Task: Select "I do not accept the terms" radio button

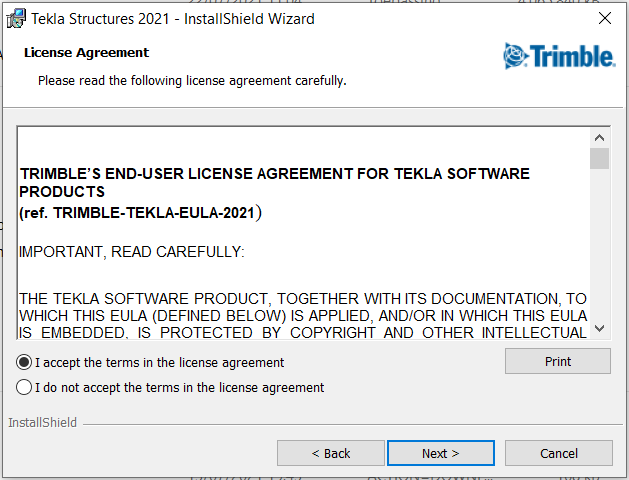Action: click(24, 387)
